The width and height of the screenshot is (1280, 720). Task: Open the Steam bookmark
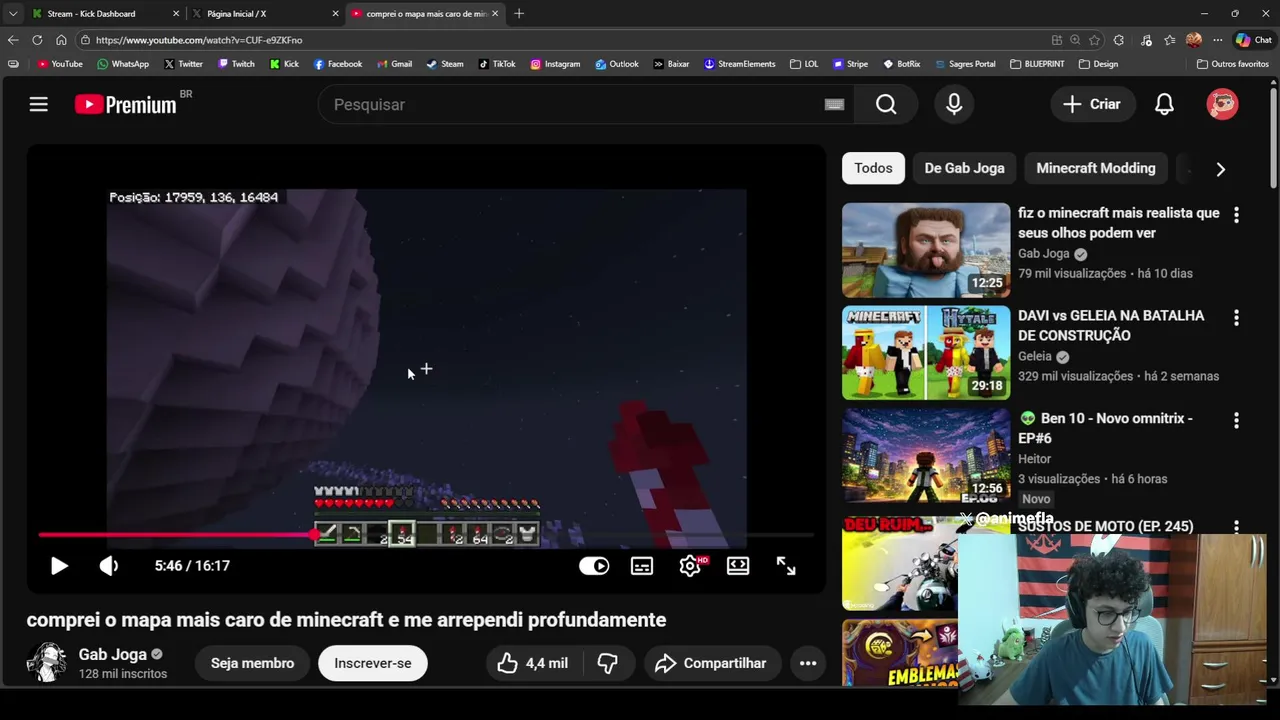pos(445,64)
